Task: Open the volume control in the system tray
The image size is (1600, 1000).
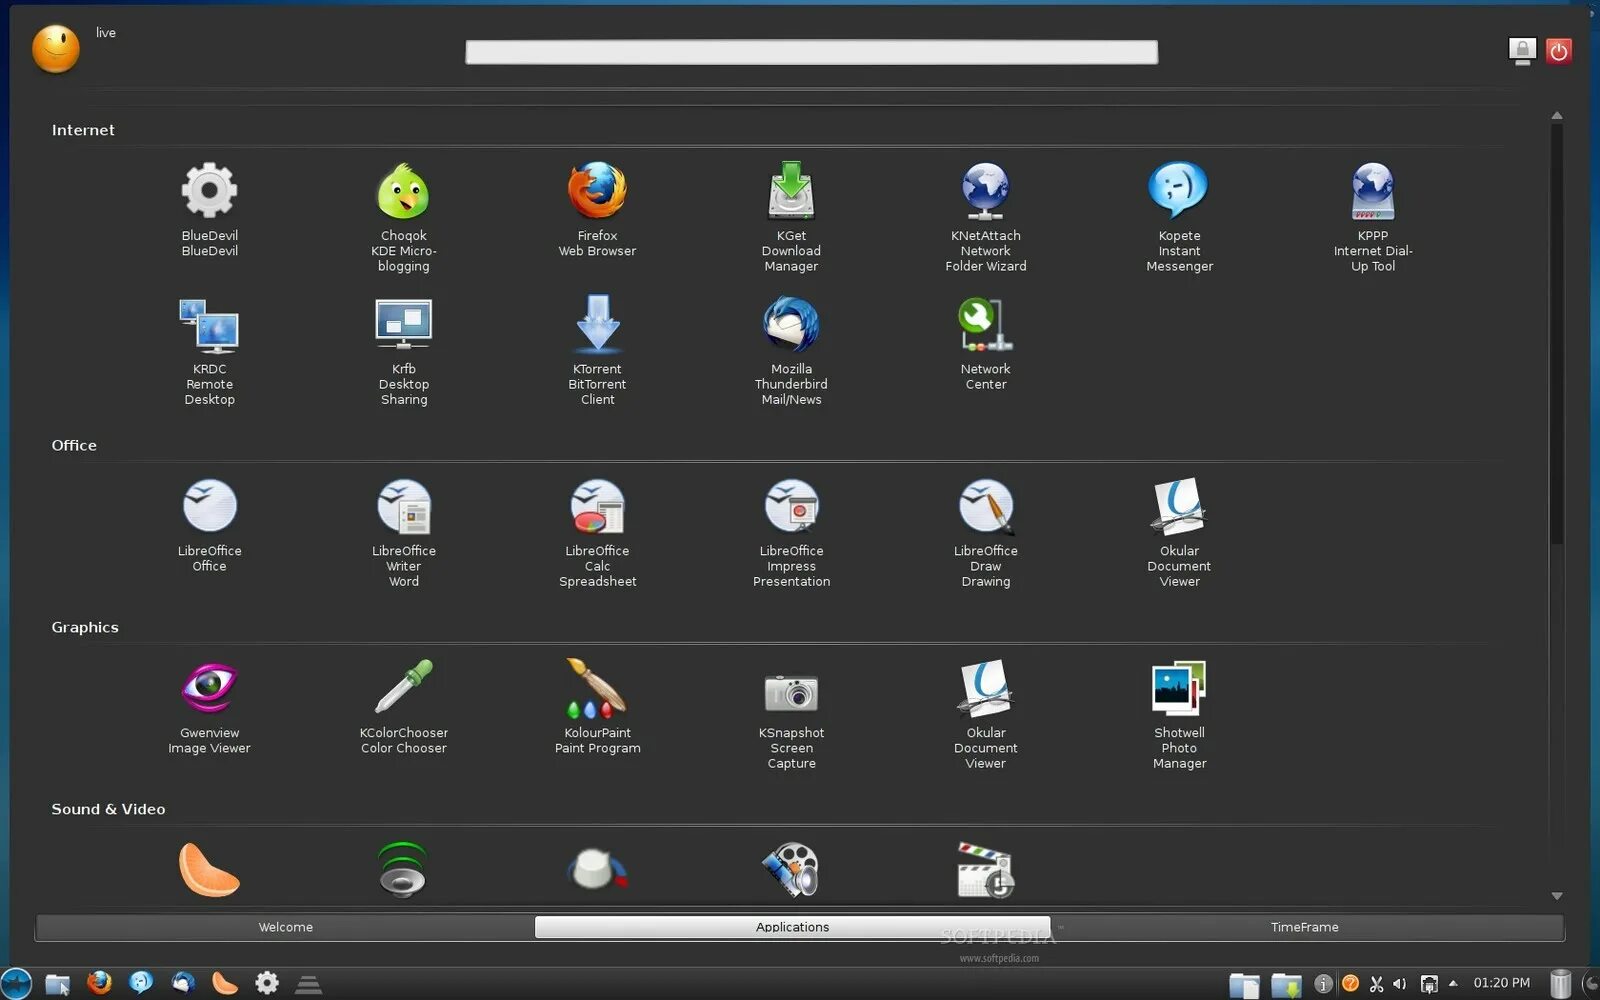Action: point(1400,984)
